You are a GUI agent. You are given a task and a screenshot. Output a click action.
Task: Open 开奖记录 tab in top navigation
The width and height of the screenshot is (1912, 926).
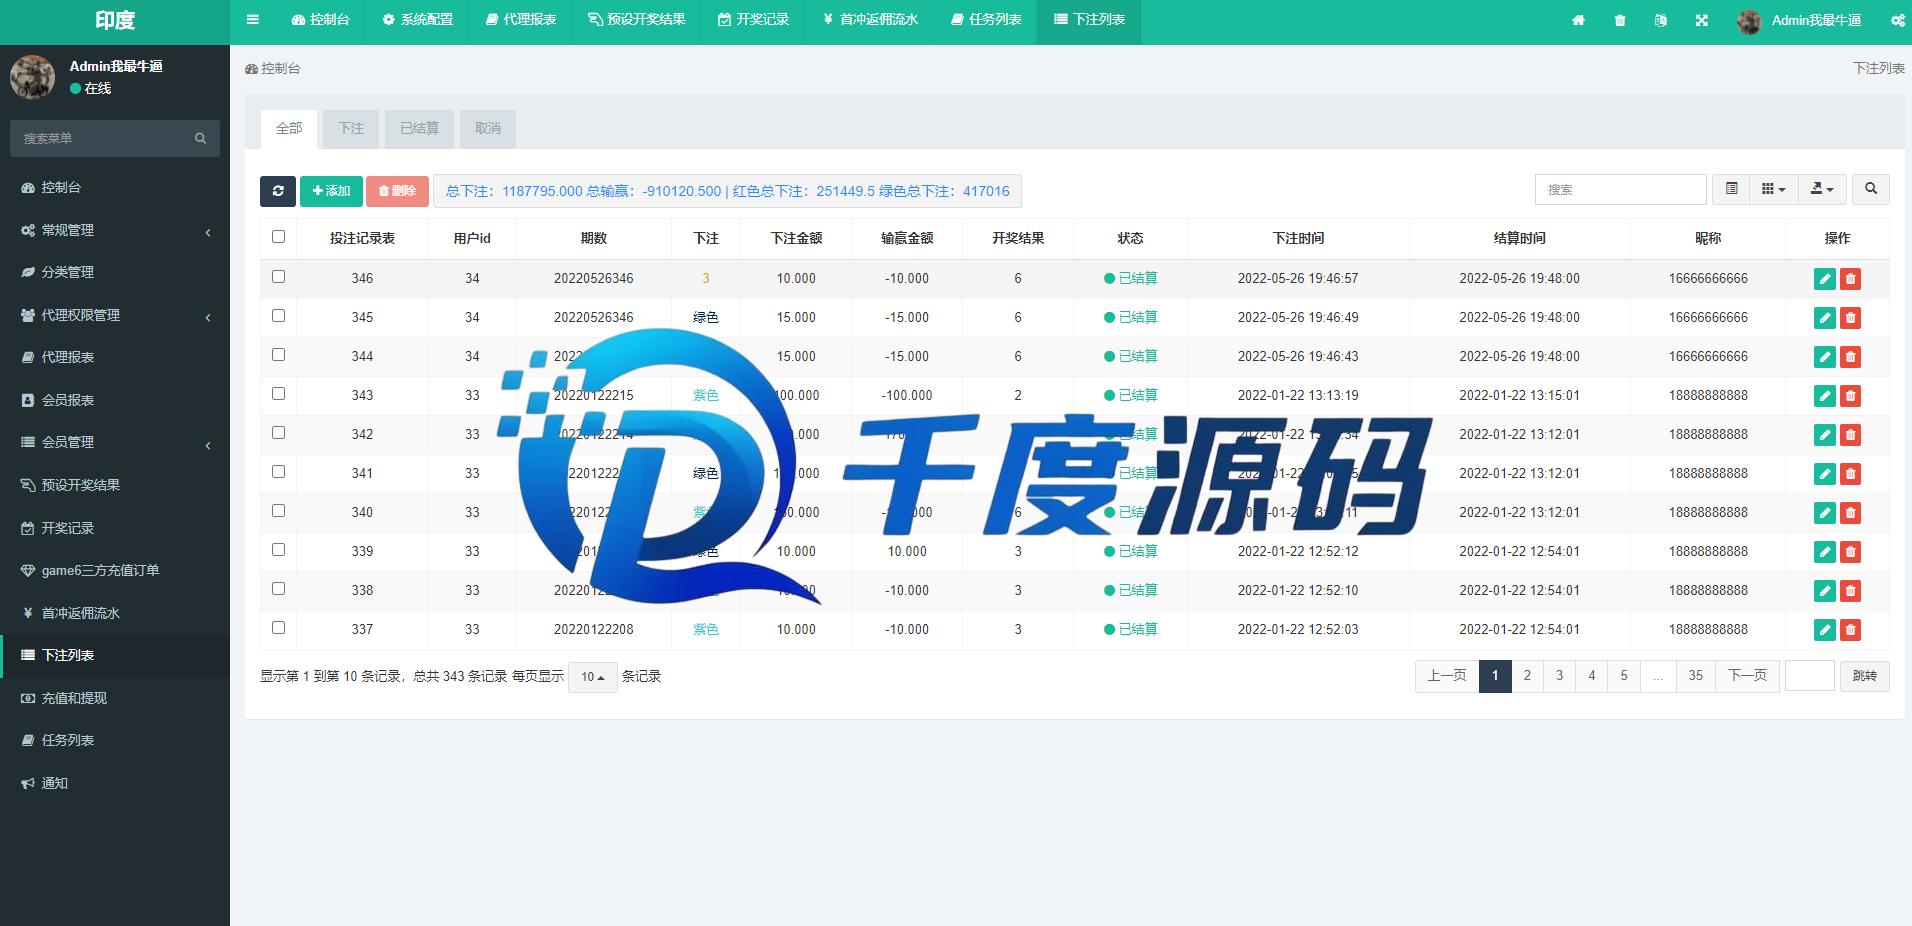coord(754,20)
